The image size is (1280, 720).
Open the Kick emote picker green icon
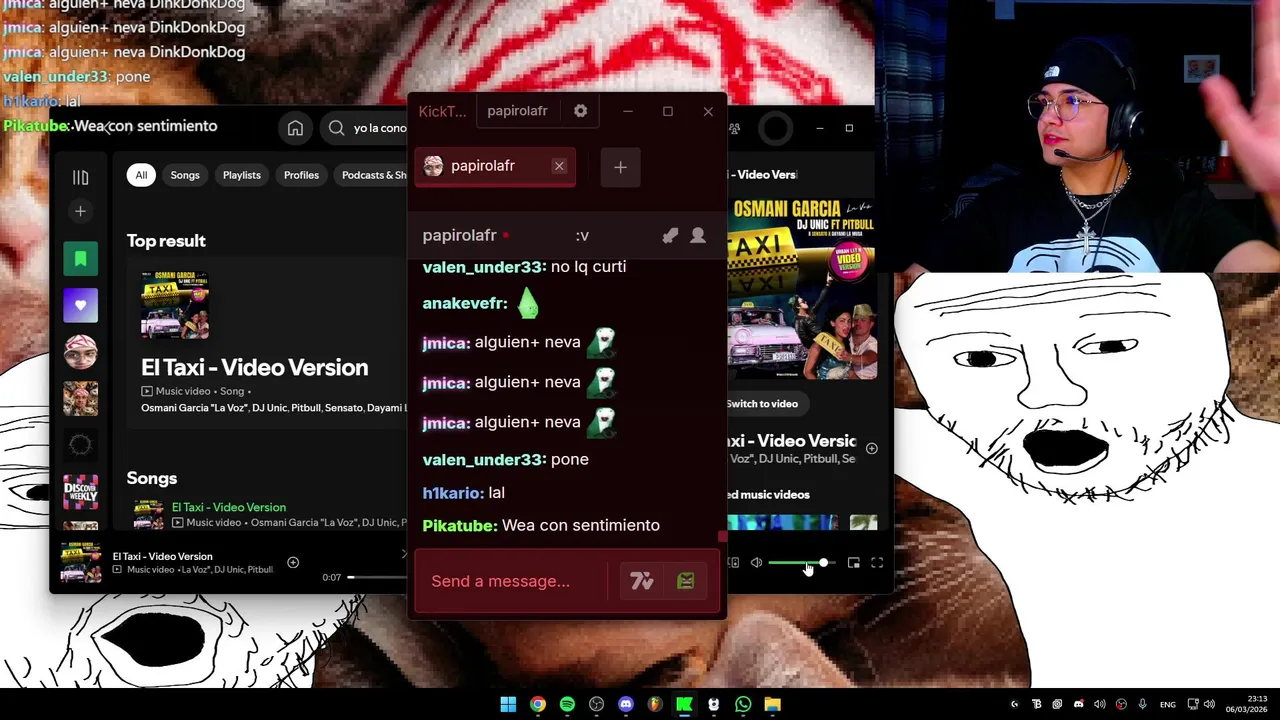(x=686, y=581)
